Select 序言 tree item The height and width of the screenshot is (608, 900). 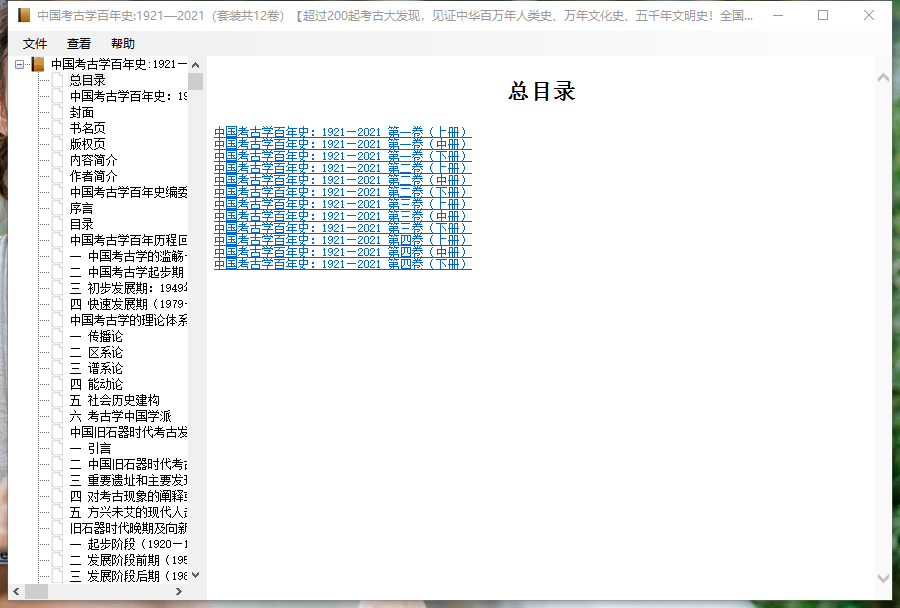(82, 208)
